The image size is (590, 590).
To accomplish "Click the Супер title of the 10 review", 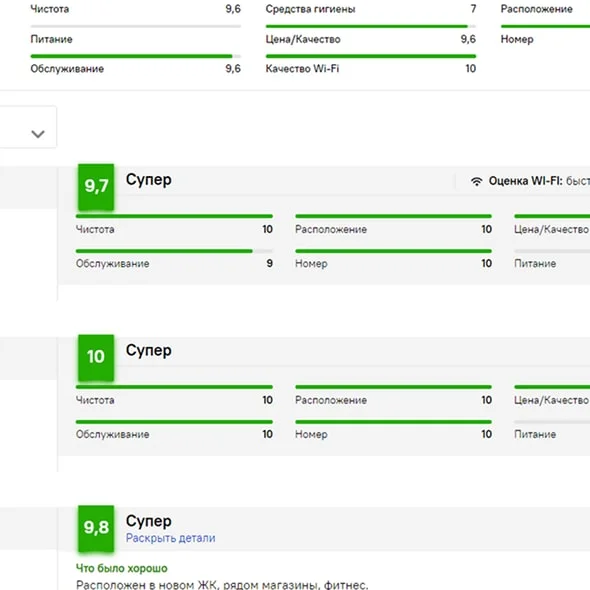I will coord(149,350).
